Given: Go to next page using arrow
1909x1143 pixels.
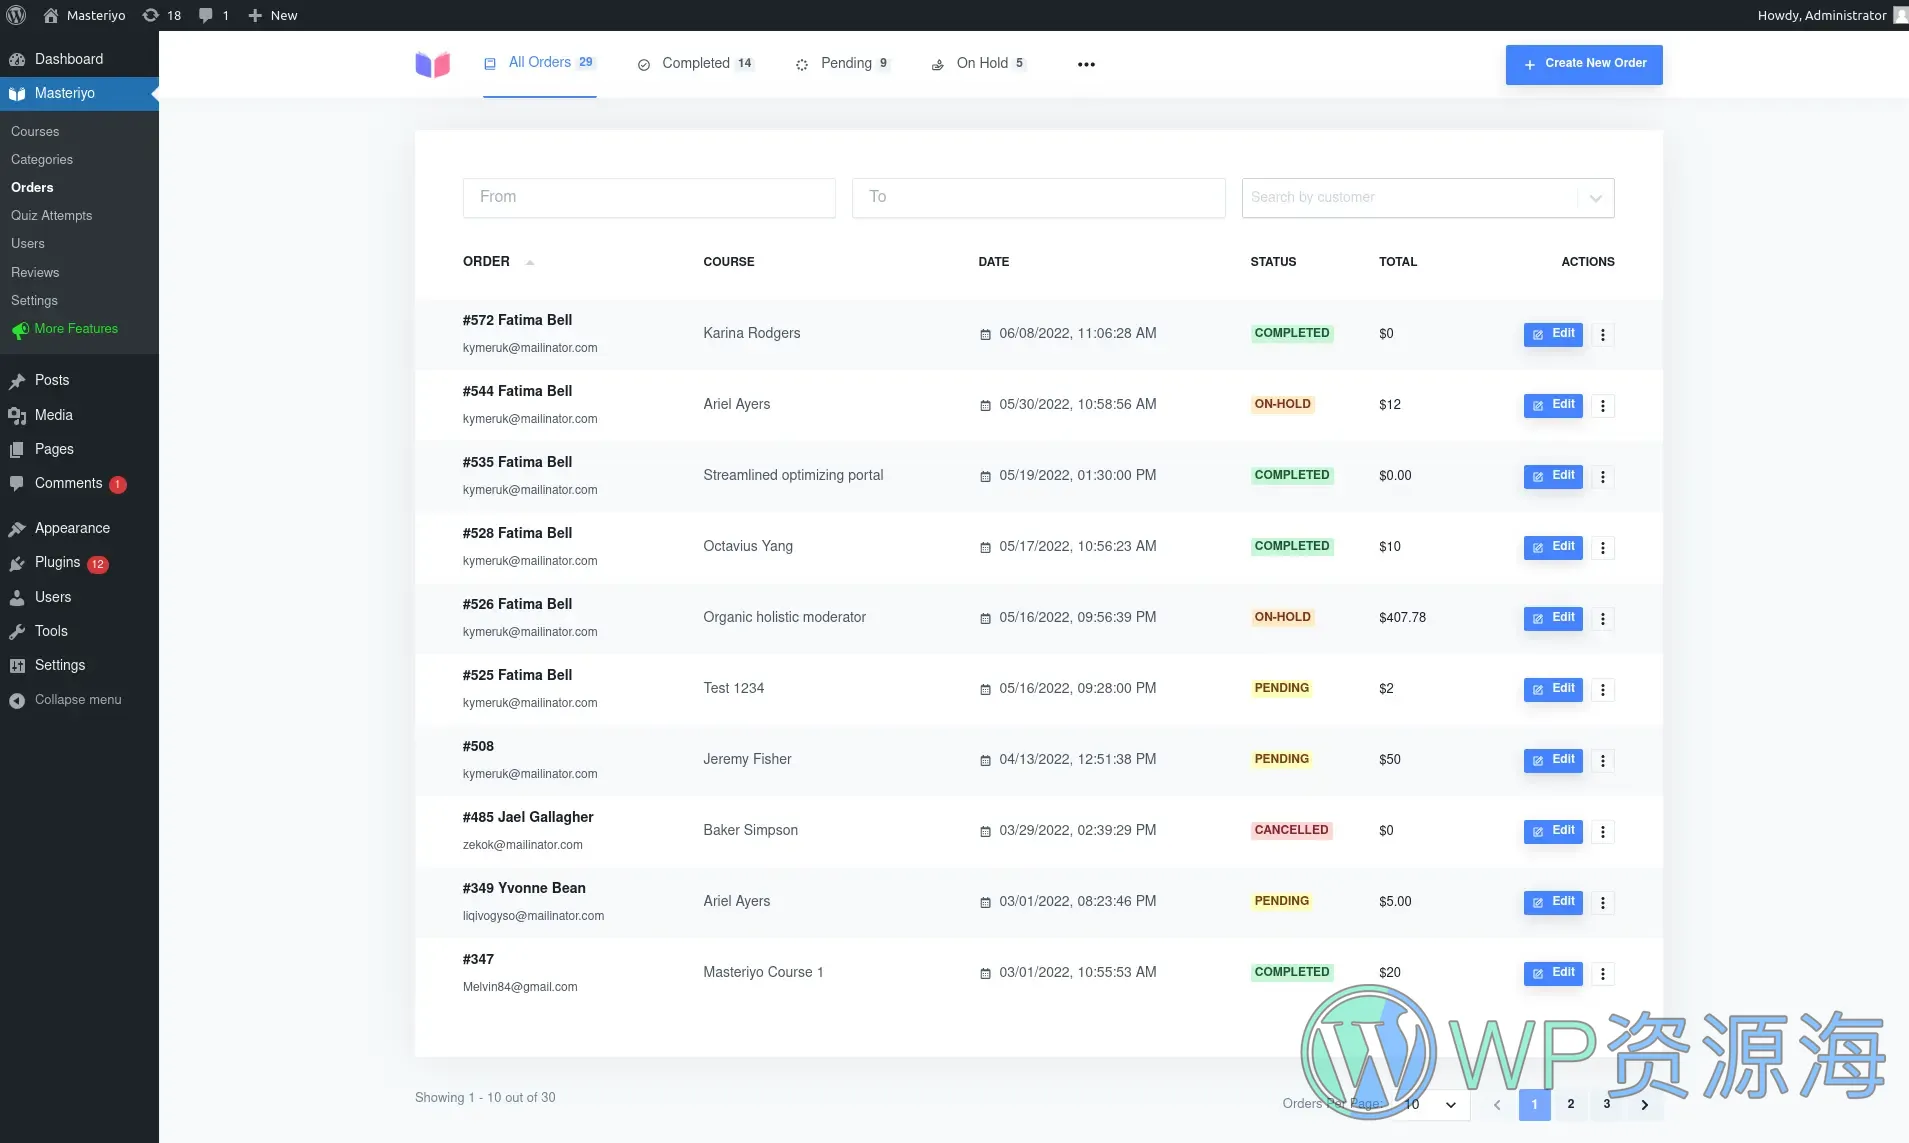Looking at the screenshot, I should click(1644, 1105).
